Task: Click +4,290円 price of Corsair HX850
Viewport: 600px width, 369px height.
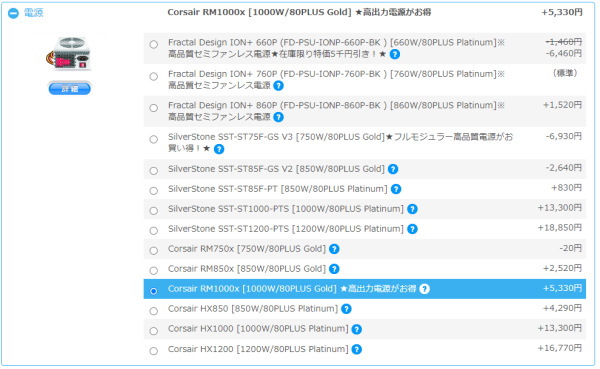Action: click(x=562, y=308)
